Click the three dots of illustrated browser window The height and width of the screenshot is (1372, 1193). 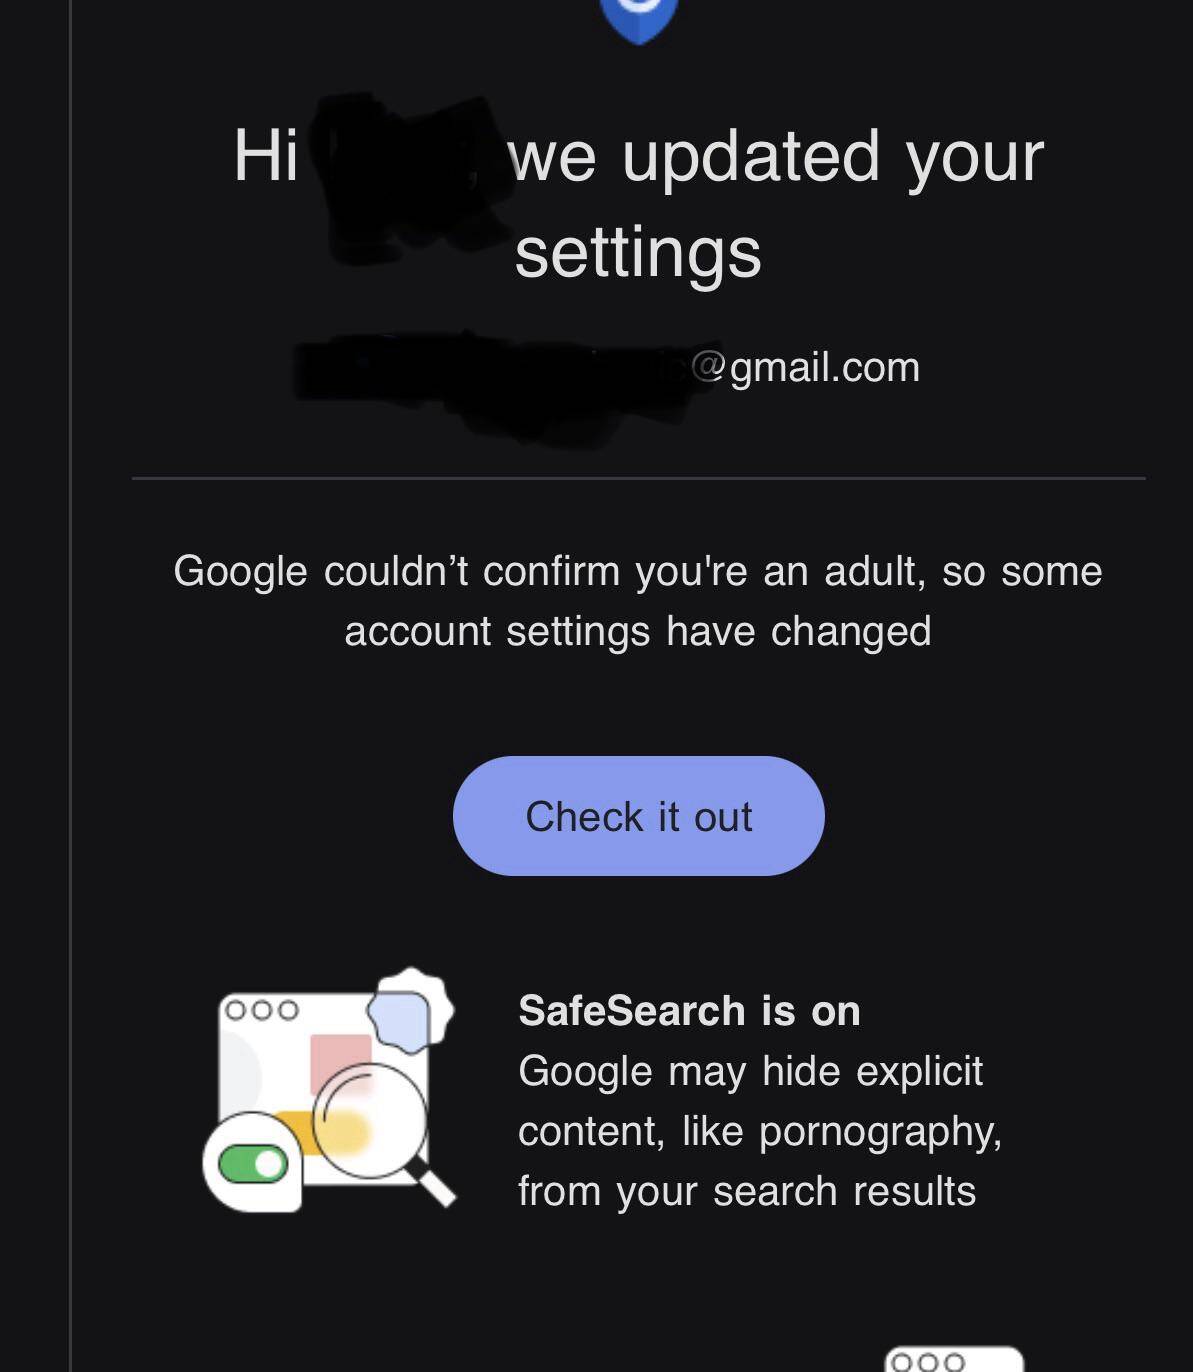click(261, 1010)
